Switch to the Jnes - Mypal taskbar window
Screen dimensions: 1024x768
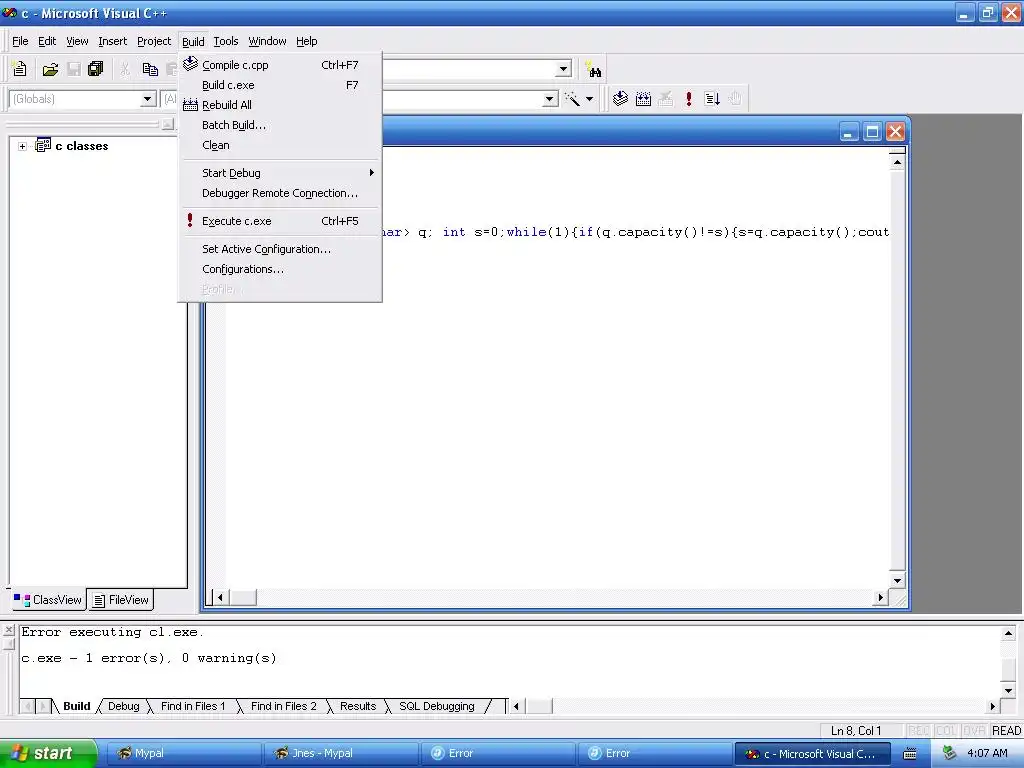[x=340, y=753]
